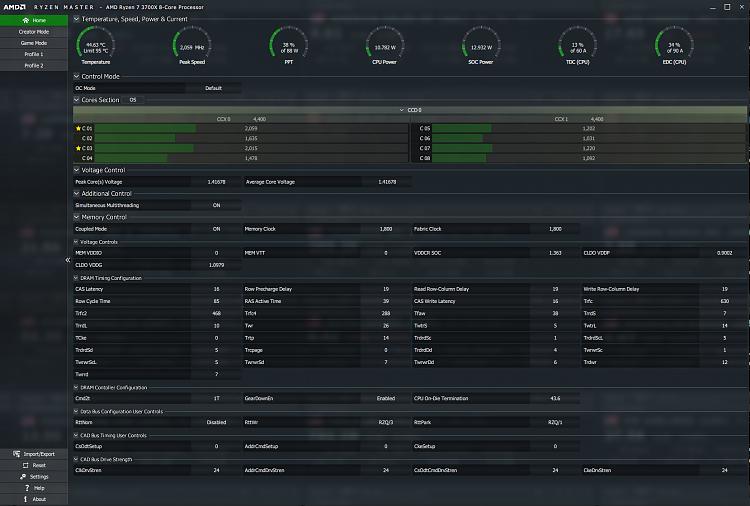750x506 pixels.
Task: Collapse CAD Bus Timing User Controls
Action: [x=76, y=435]
